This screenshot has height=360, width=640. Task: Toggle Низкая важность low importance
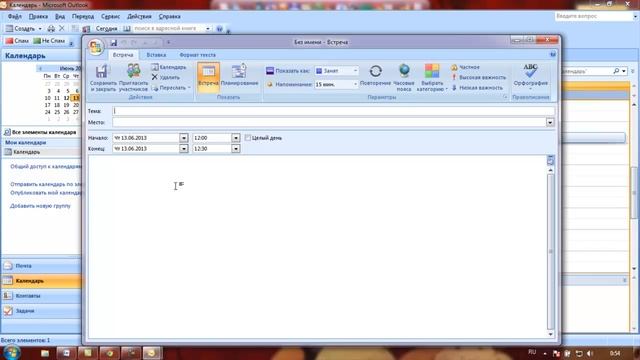pyautogui.click(x=477, y=88)
